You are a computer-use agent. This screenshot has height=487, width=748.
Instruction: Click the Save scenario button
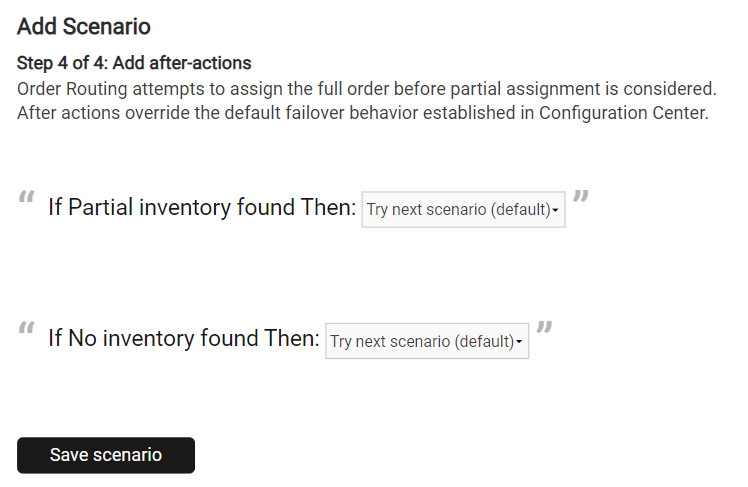click(x=106, y=455)
